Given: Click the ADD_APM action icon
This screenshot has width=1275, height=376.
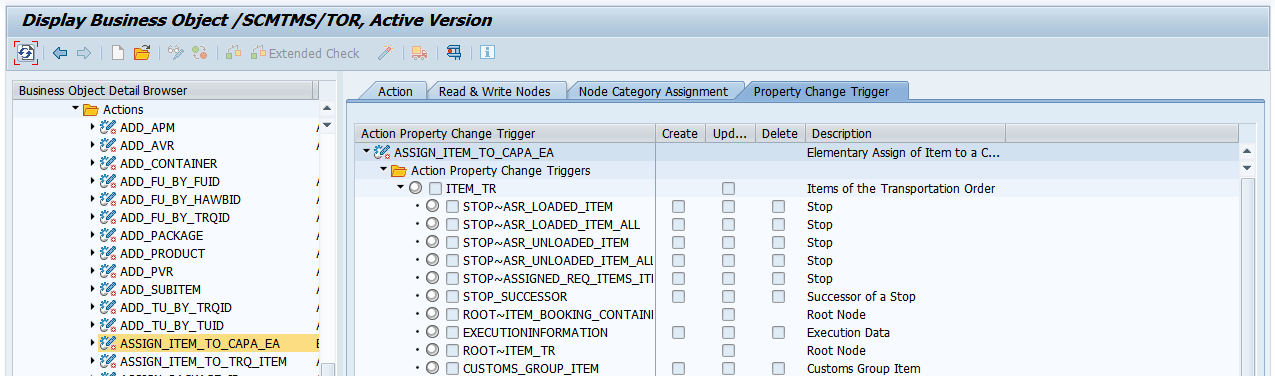Looking at the screenshot, I should point(109,128).
